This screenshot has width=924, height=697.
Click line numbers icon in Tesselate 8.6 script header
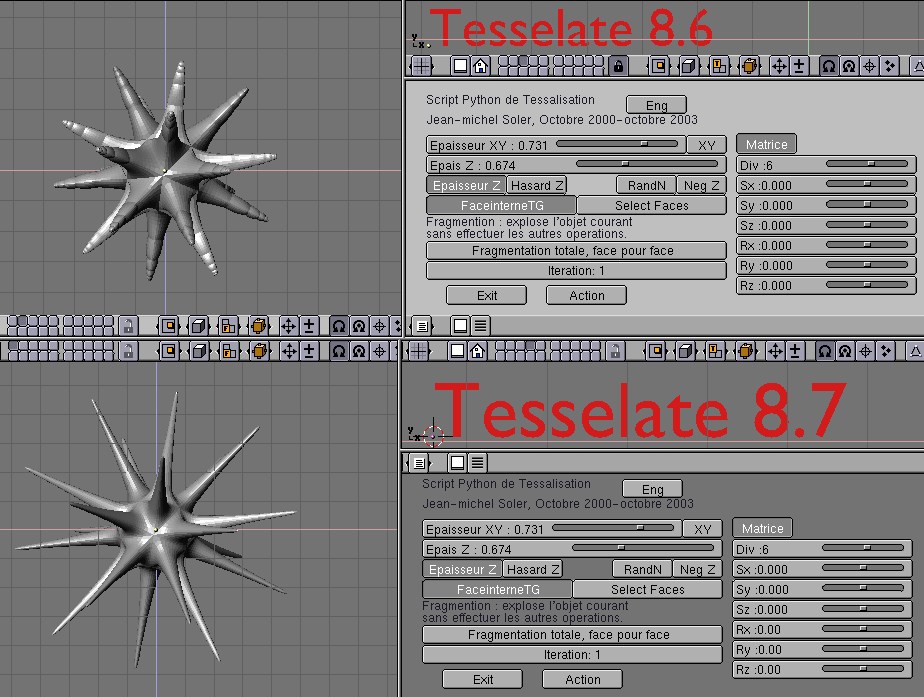pyautogui.click(x=481, y=325)
